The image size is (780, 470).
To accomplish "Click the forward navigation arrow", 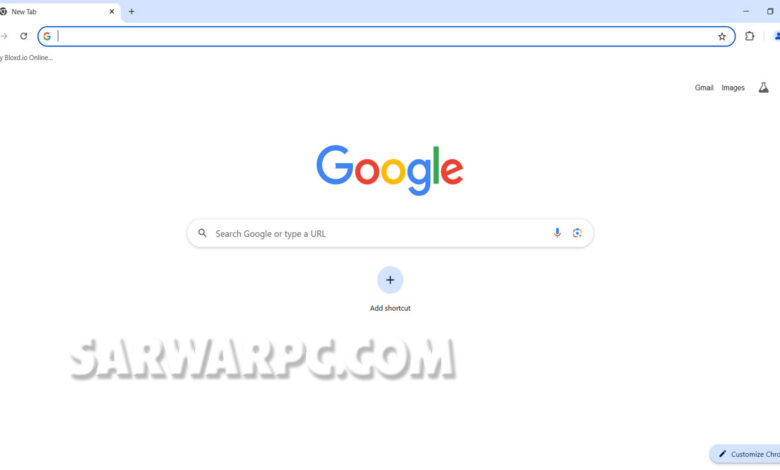I will tap(4, 36).
